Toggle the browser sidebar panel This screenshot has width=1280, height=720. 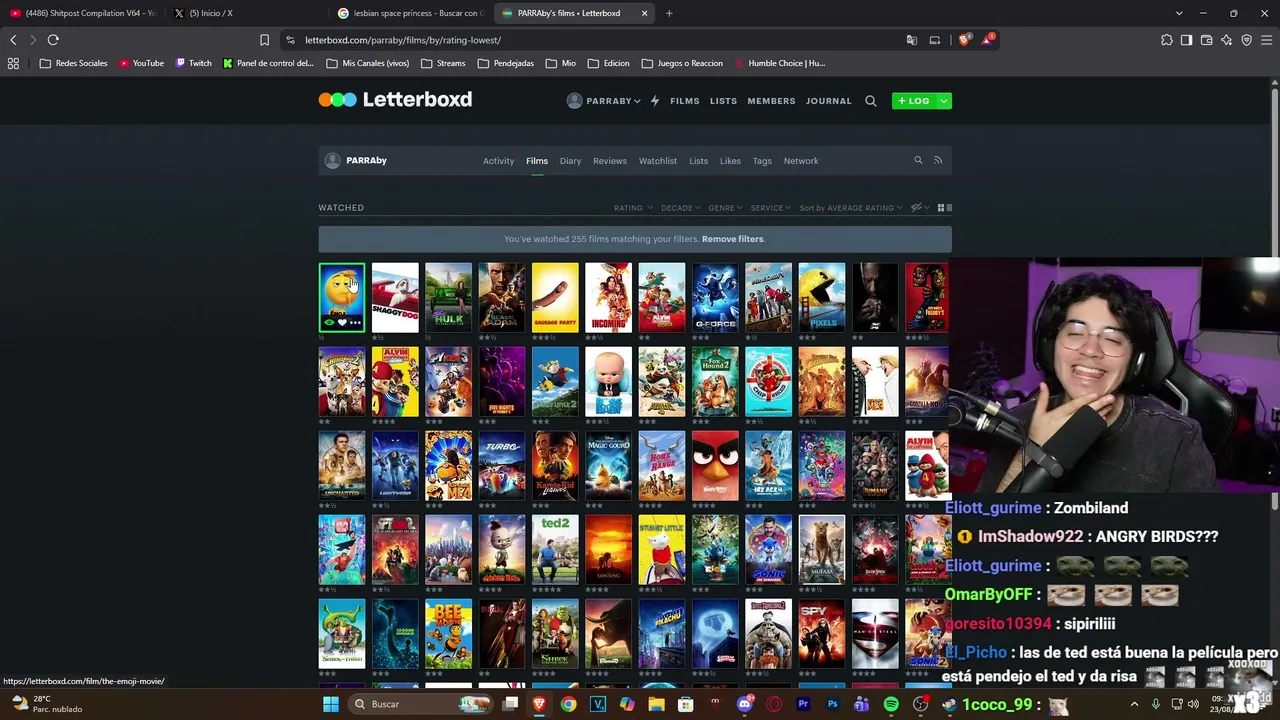(x=1186, y=40)
